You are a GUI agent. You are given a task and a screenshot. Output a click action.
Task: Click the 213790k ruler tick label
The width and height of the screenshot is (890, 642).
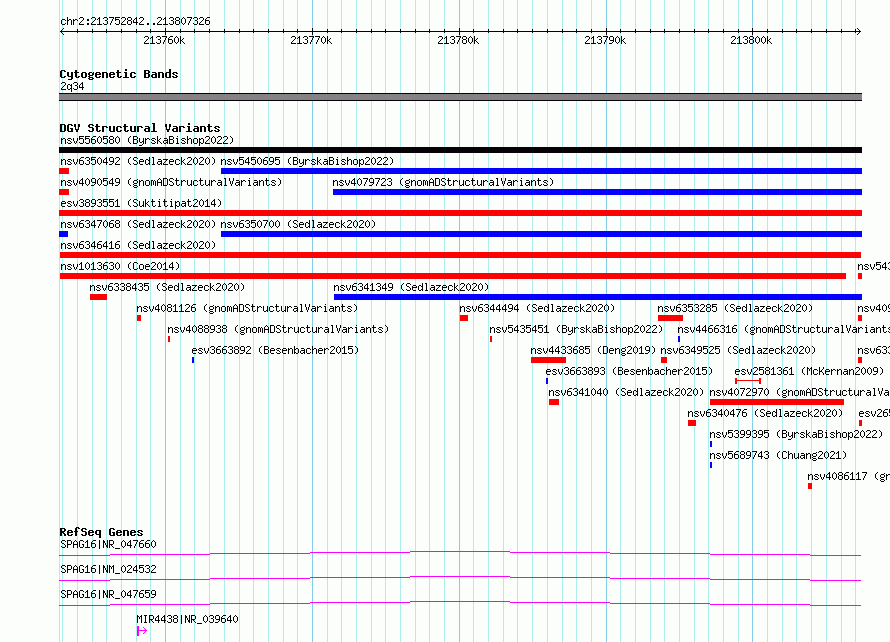[605, 40]
